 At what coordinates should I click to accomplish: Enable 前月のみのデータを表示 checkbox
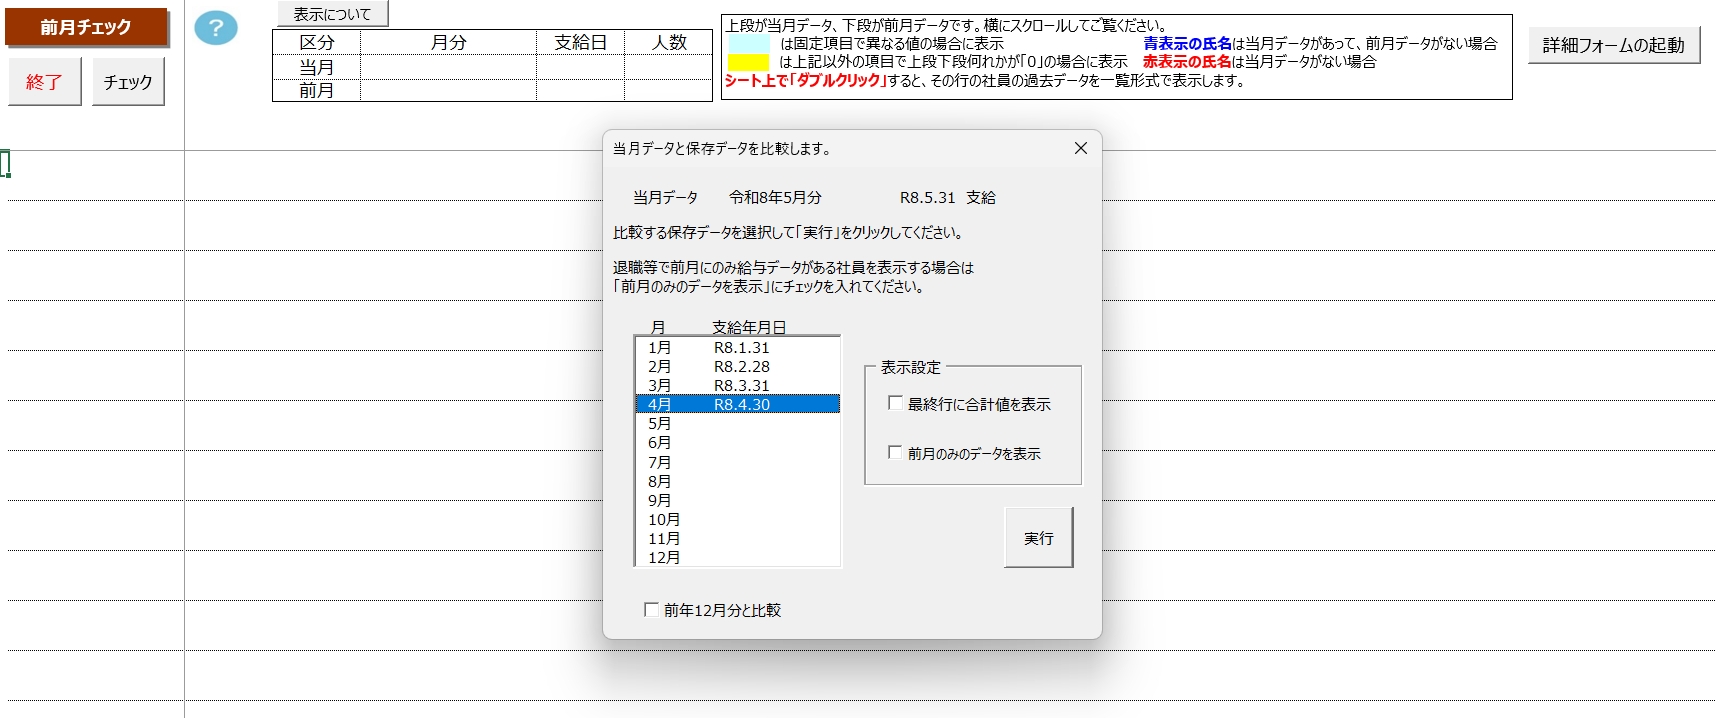[964, 453]
